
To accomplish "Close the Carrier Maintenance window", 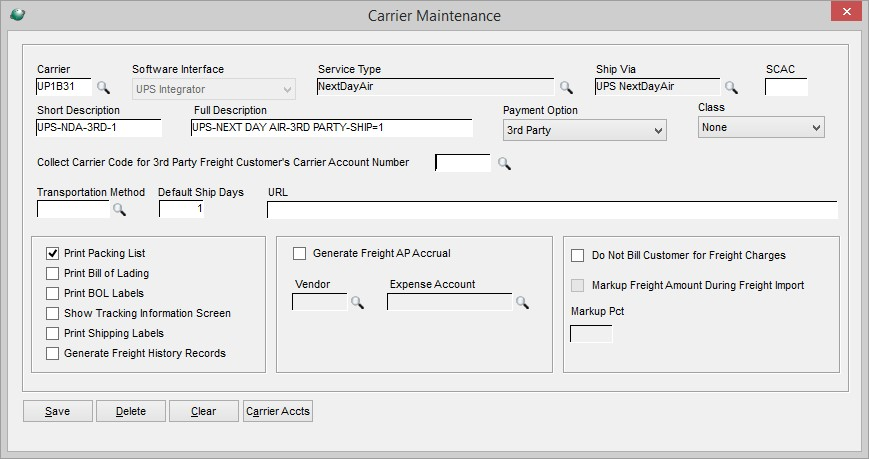I will (x=846, y=11).
